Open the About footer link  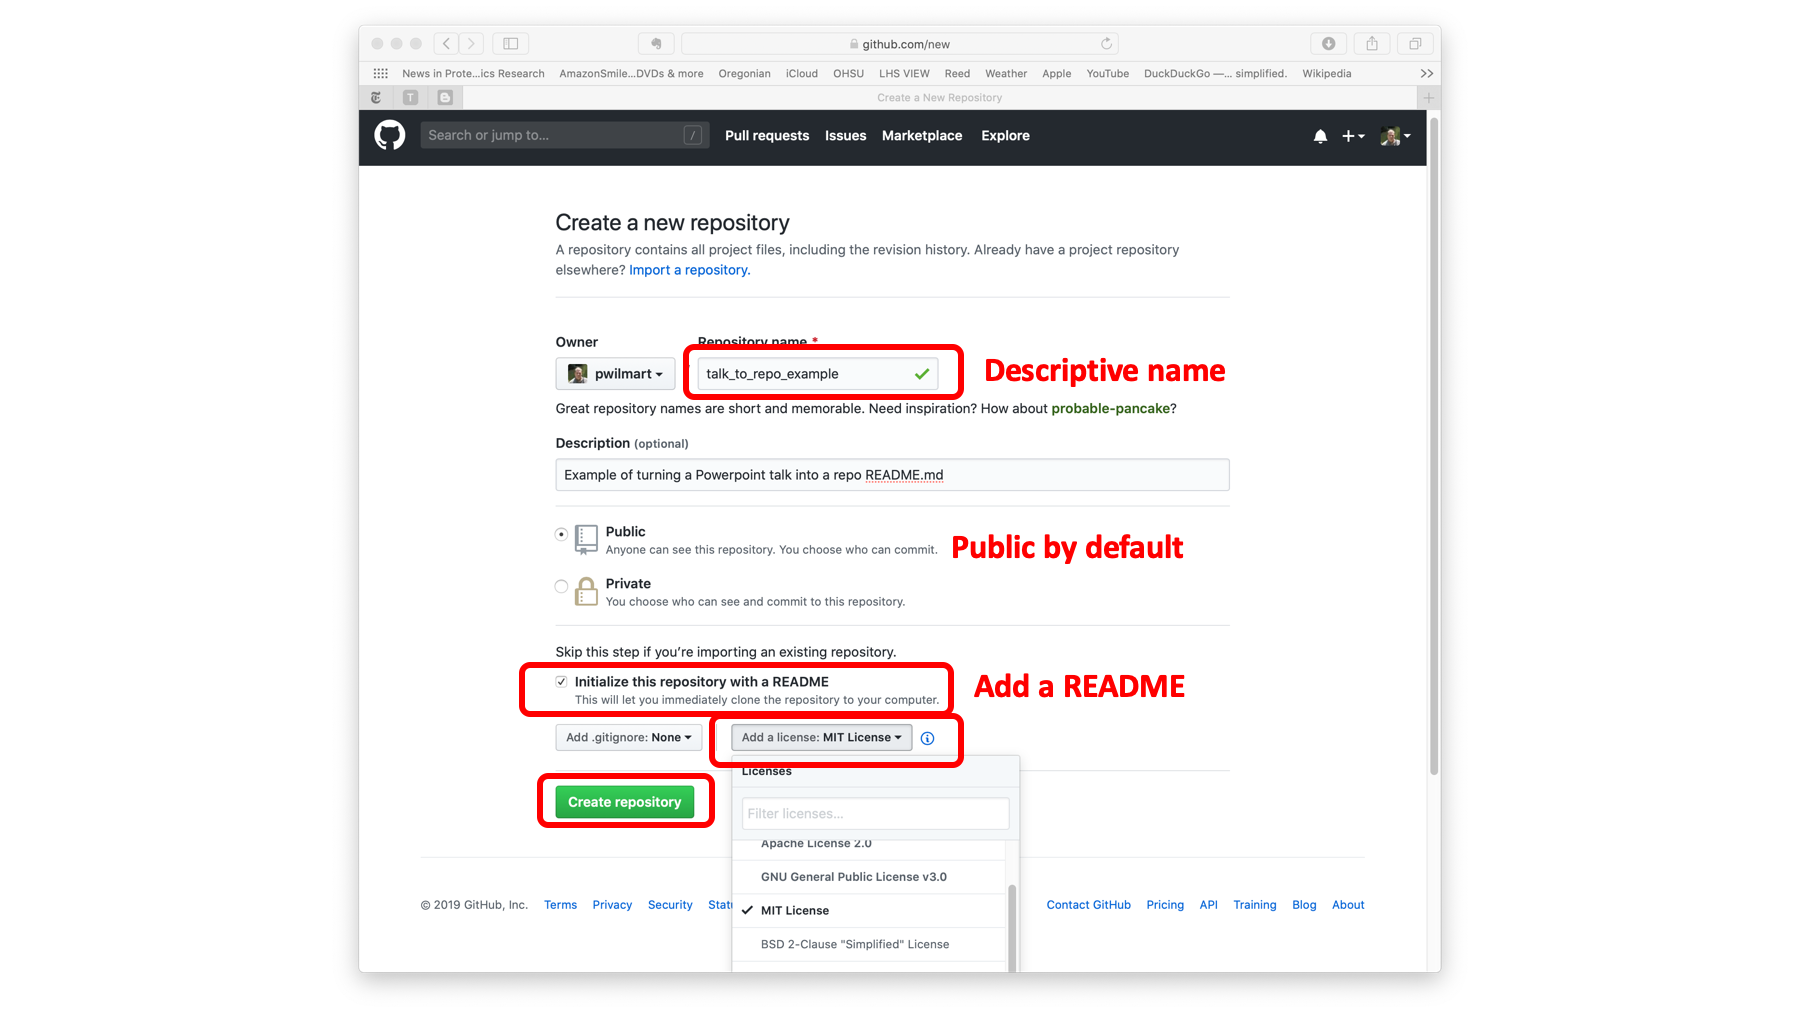pos(1348,905)
